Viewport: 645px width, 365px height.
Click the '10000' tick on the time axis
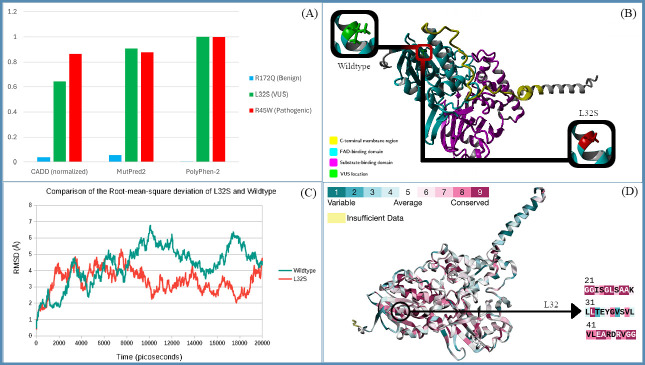click(x=149, y=343)
